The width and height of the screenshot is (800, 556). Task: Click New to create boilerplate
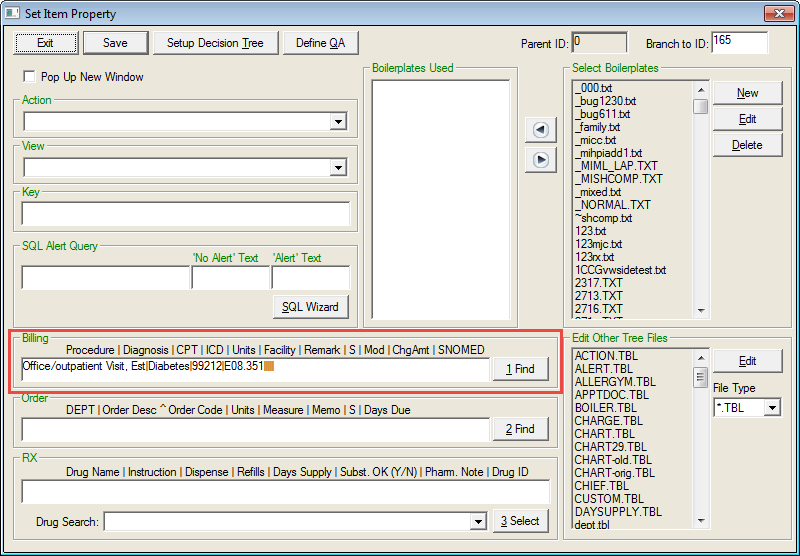tap(747, 93)
